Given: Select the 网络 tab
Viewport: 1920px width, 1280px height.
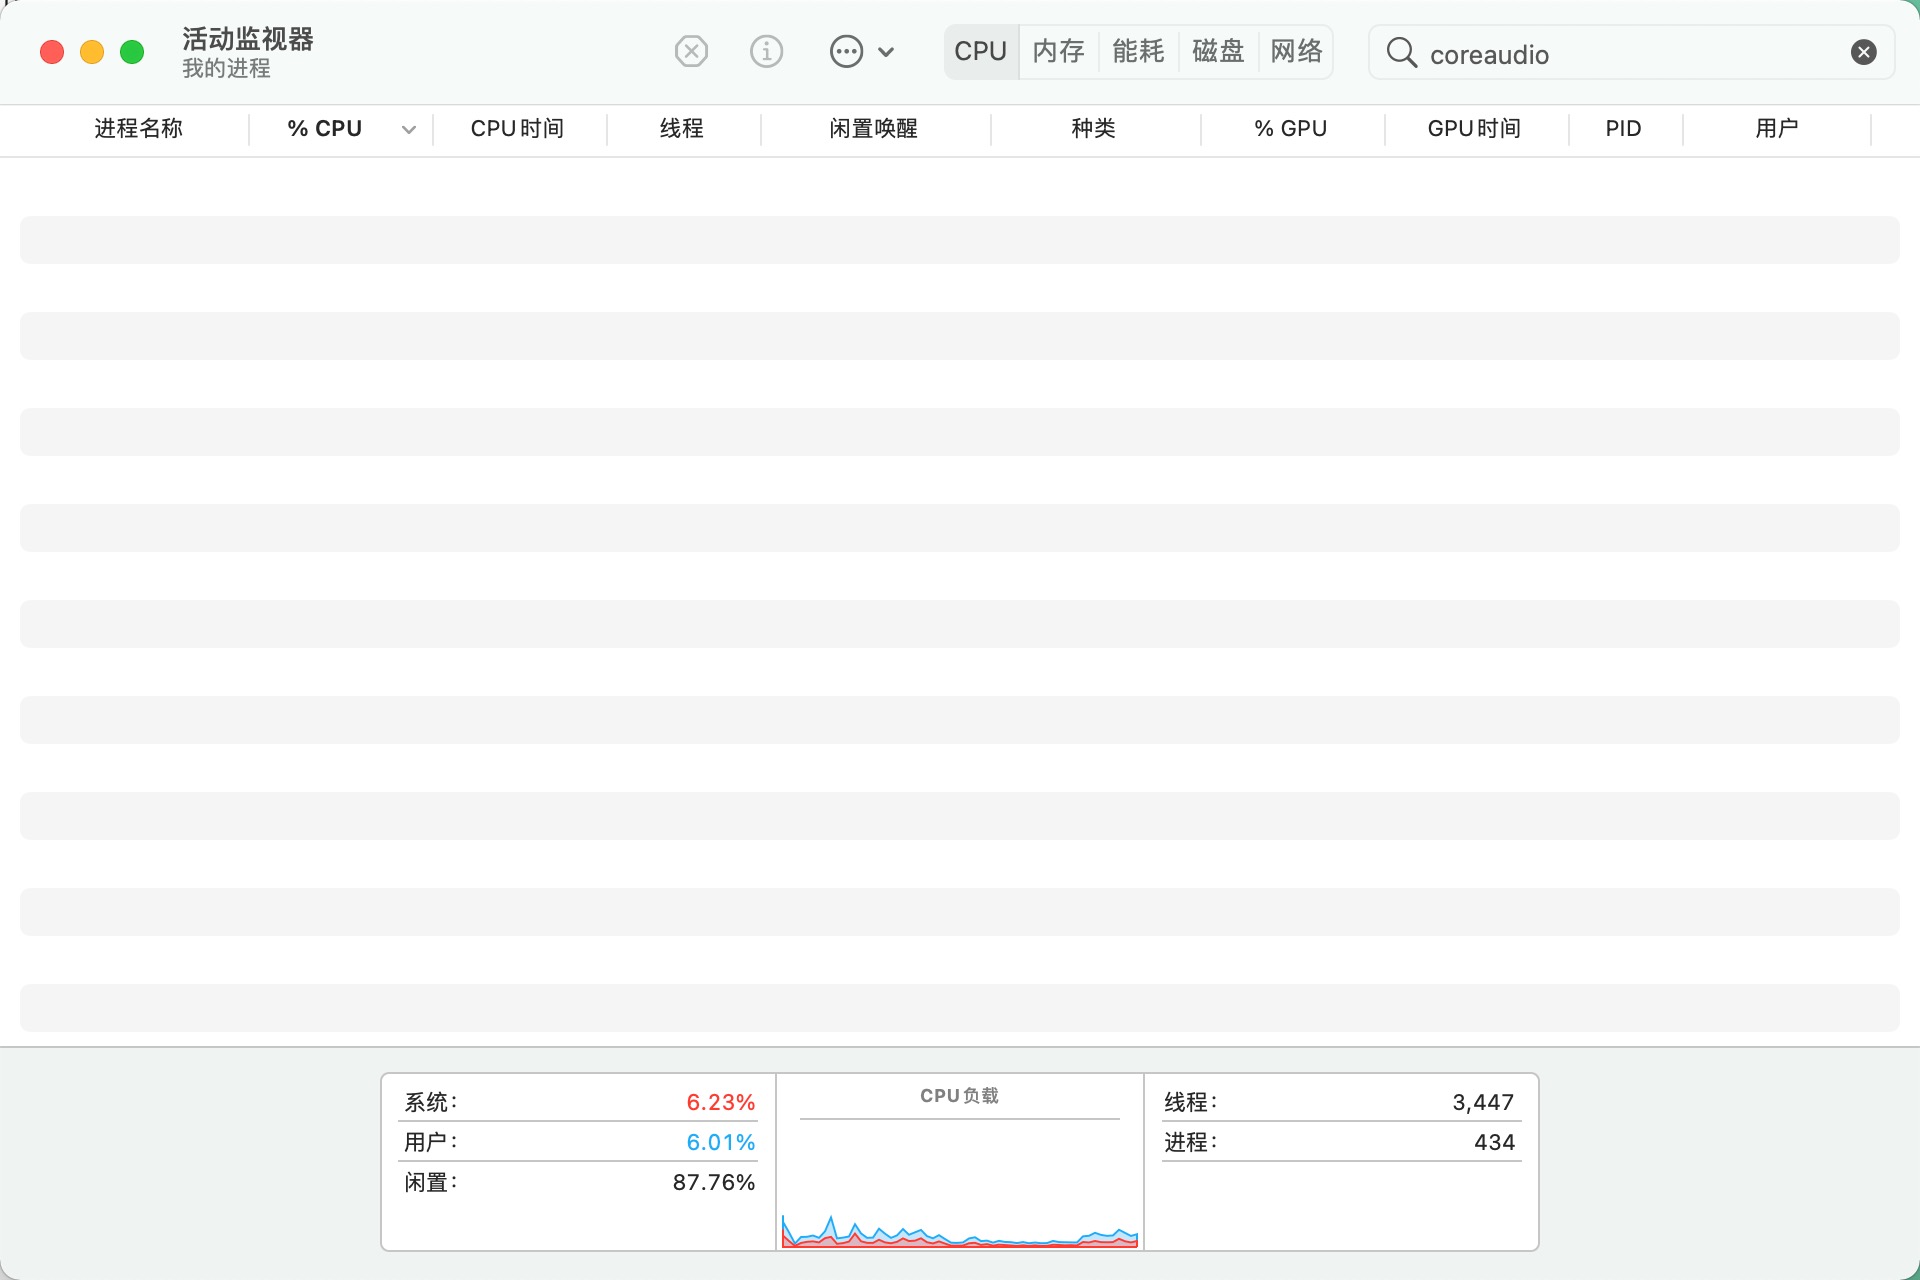Looking at the screenshot, I should point(1296,51).
